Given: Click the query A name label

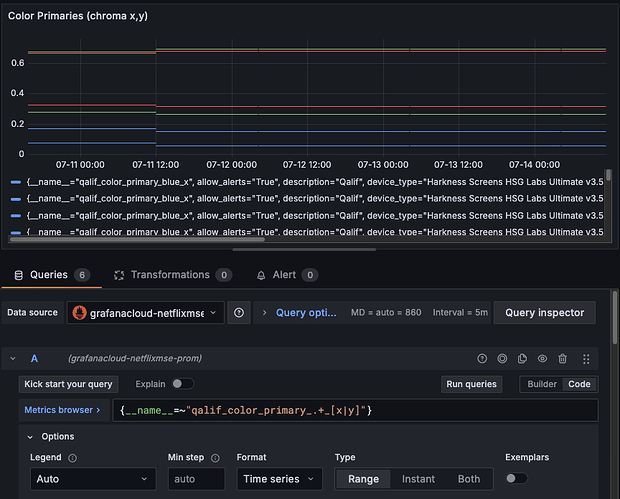Looking at the screenshot, I should [34, 359].
